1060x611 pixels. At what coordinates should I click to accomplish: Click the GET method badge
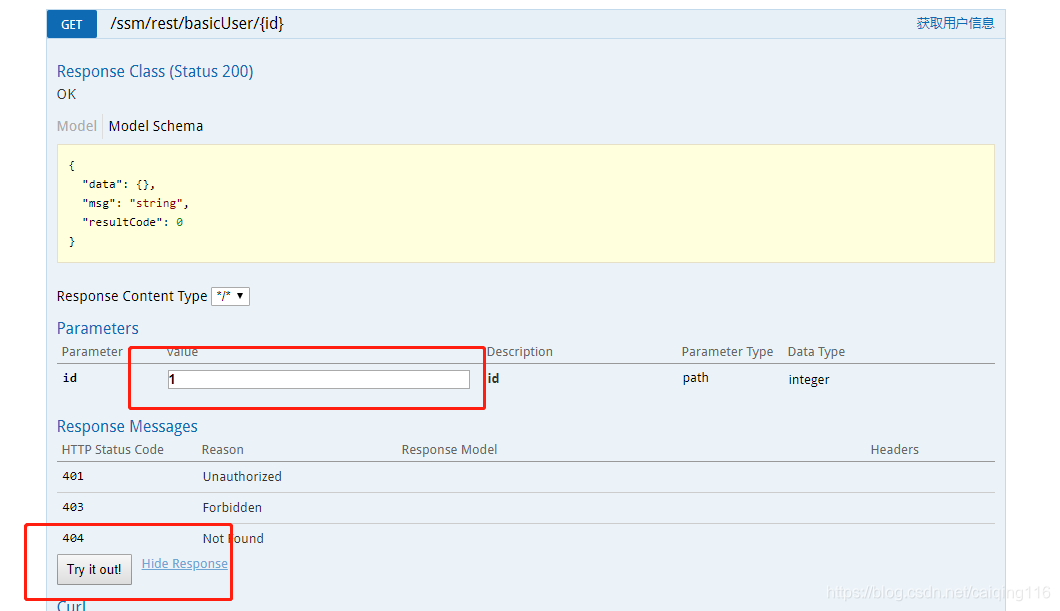[72, 24]
